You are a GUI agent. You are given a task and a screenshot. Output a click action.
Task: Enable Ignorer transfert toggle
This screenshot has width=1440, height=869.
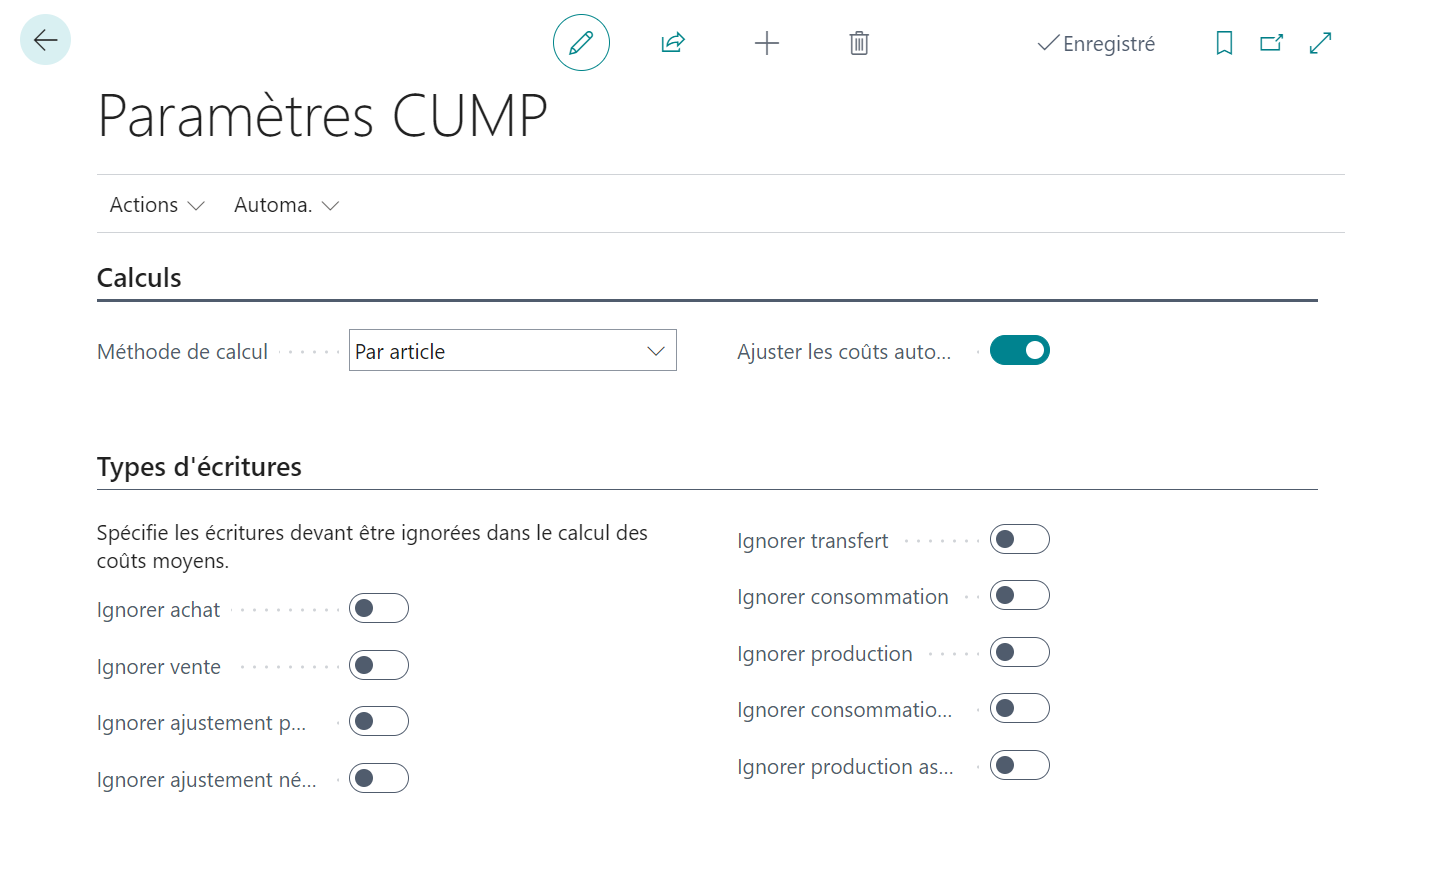[1020, 539]
